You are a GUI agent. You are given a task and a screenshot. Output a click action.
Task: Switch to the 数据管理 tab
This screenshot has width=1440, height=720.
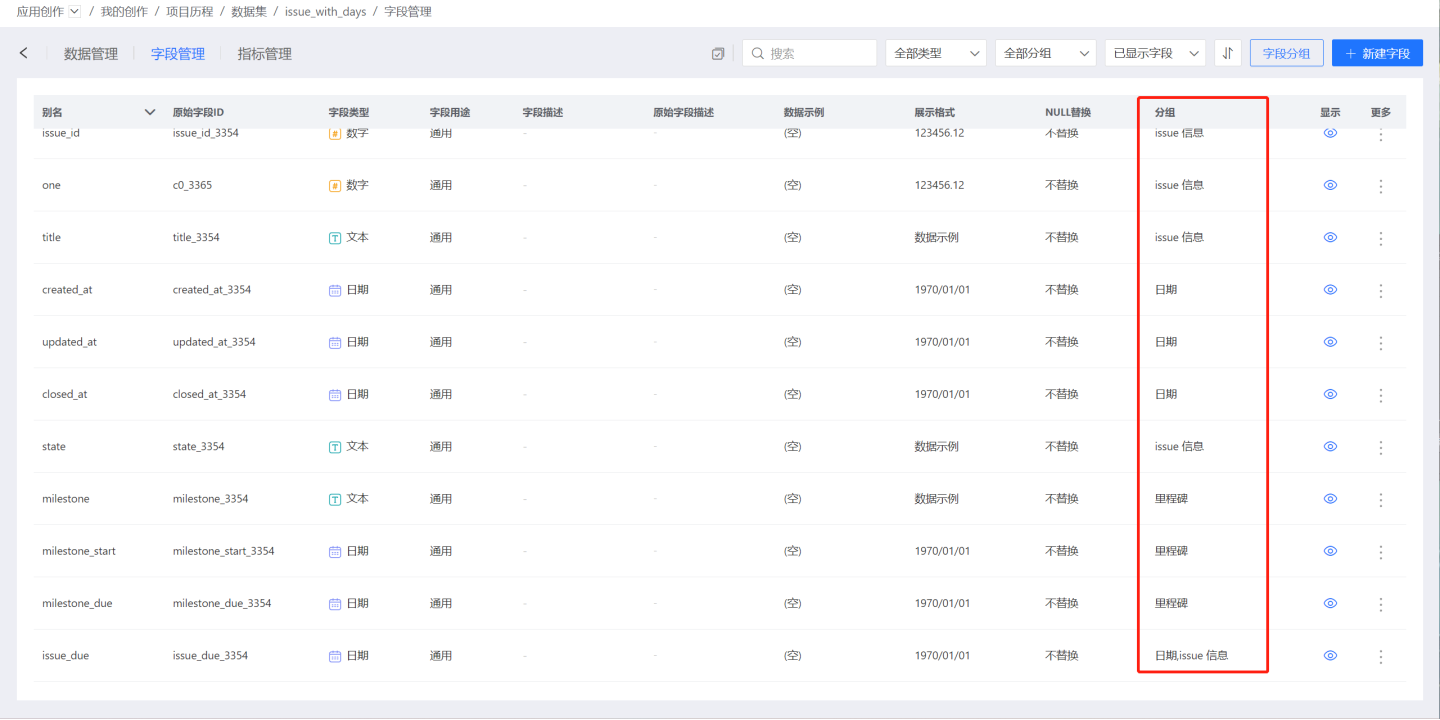(x=91, y=54)
